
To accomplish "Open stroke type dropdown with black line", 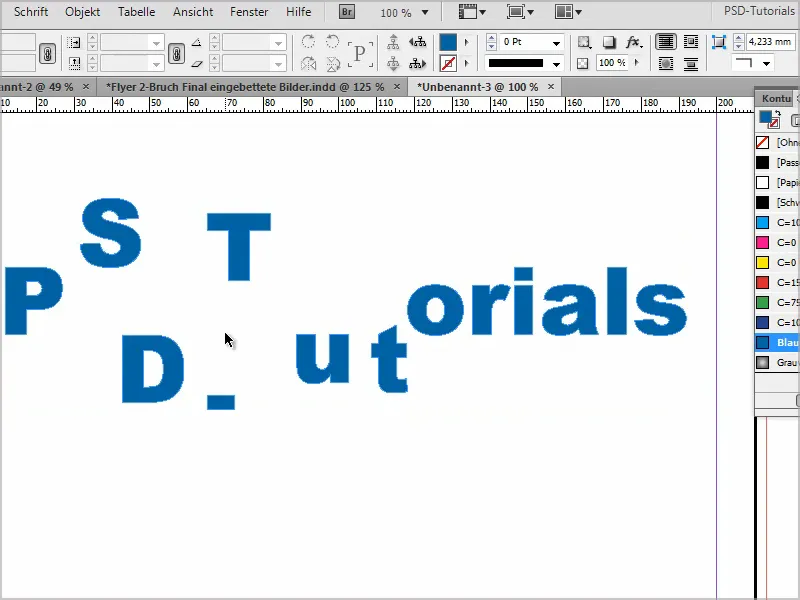I will [556, 64].
